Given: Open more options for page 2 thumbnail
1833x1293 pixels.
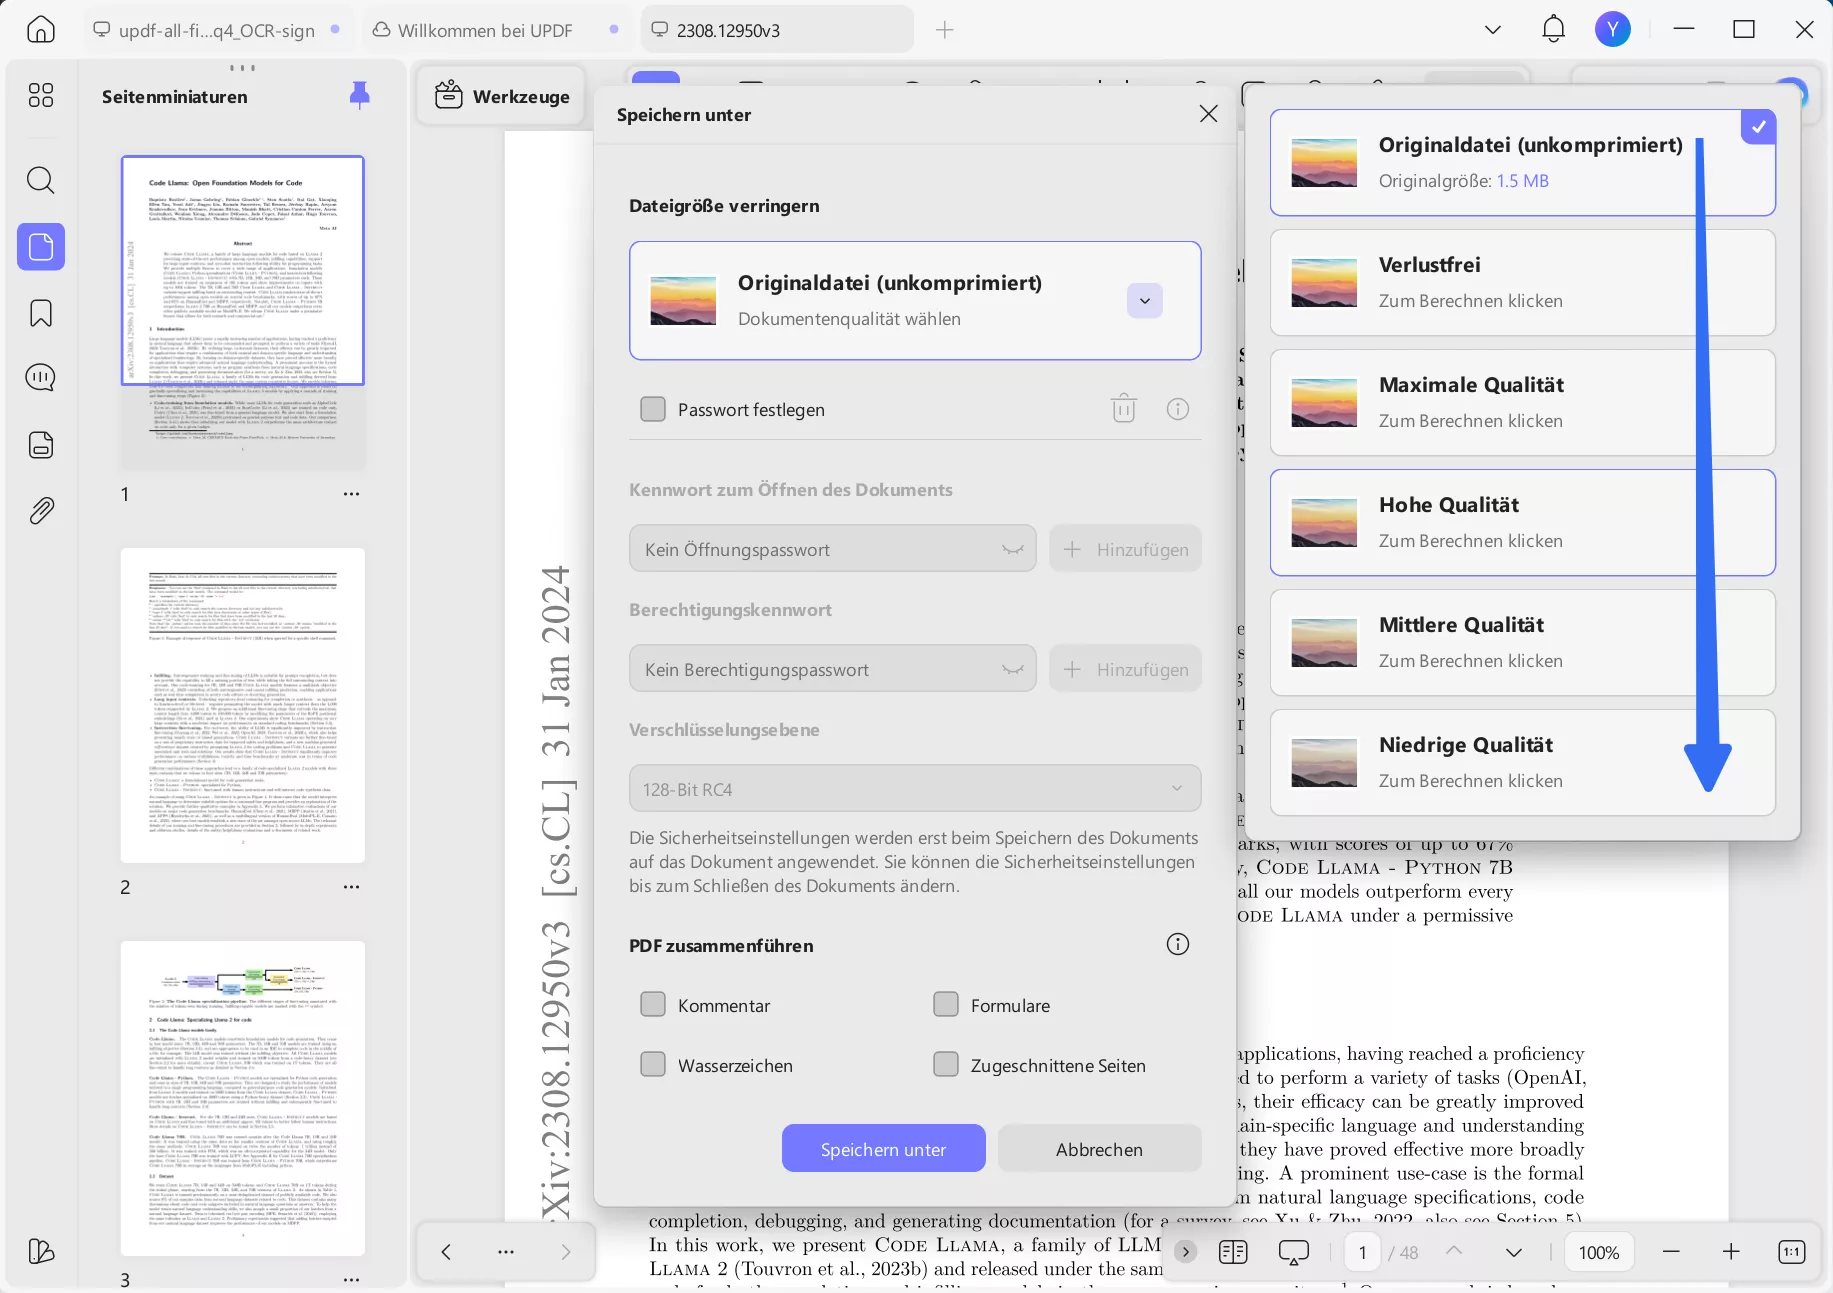Looking at the screenshot, I should (x=351, y=887).
